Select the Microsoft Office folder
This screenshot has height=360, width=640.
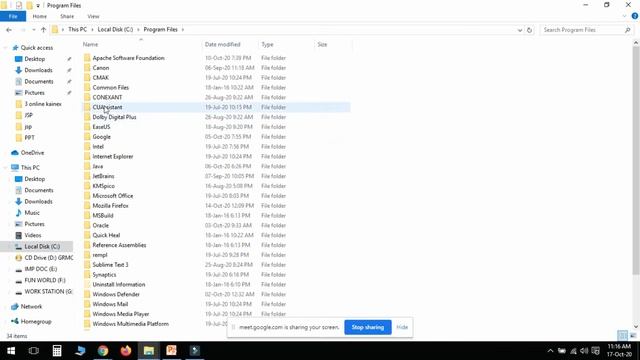tap(113, 196)
